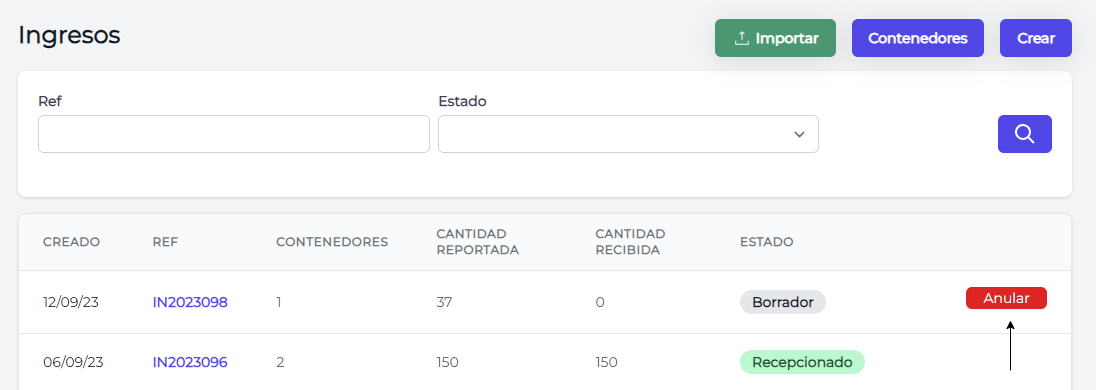The width and height of the screenshot is (1096, 390).
Task: Open the IN2023098 reference link
Action: tap(190, 303)
